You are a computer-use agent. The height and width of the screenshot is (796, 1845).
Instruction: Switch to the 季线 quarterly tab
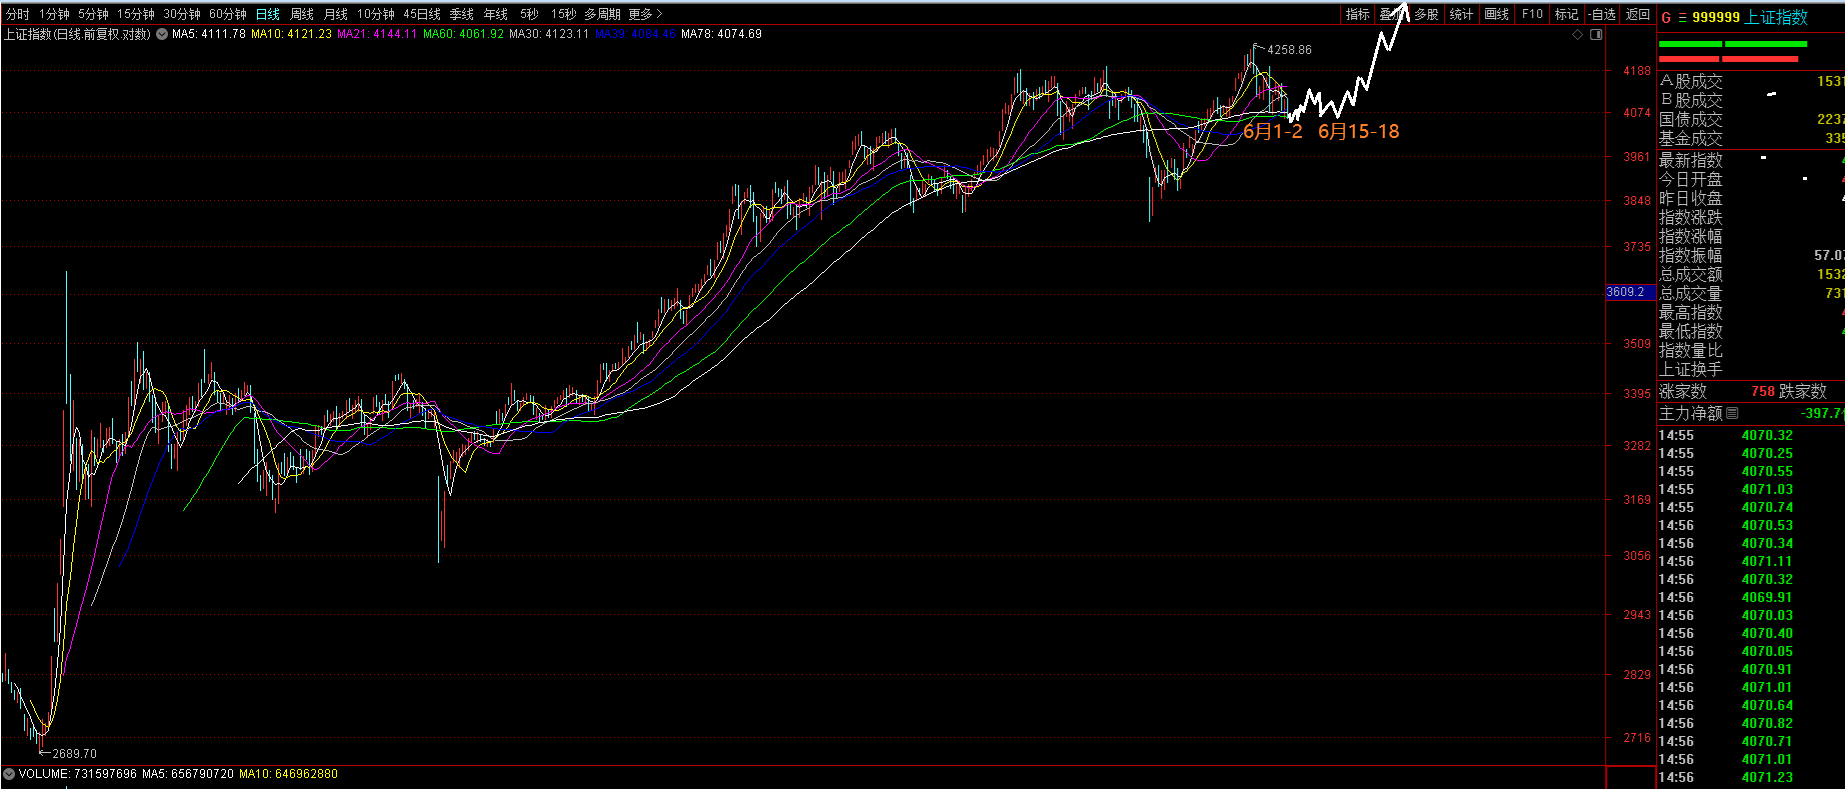pyautogui.click(x=462, y=14)
